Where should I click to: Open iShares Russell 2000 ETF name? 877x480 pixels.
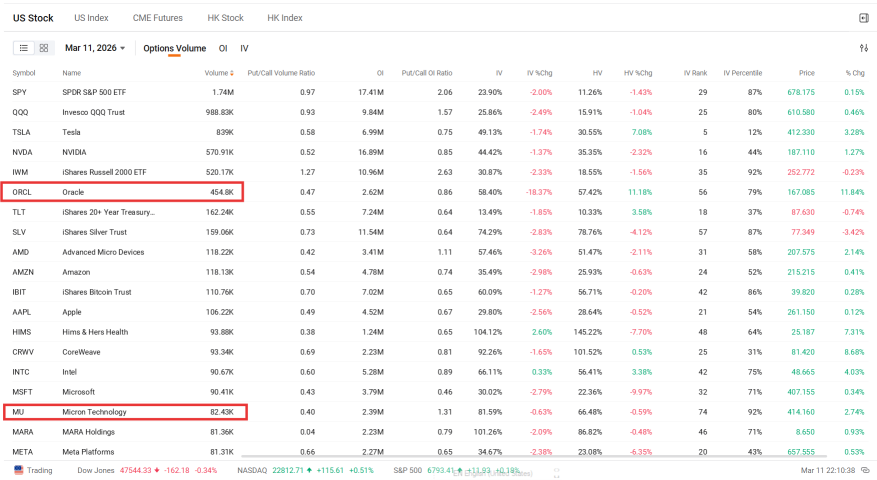104,172
